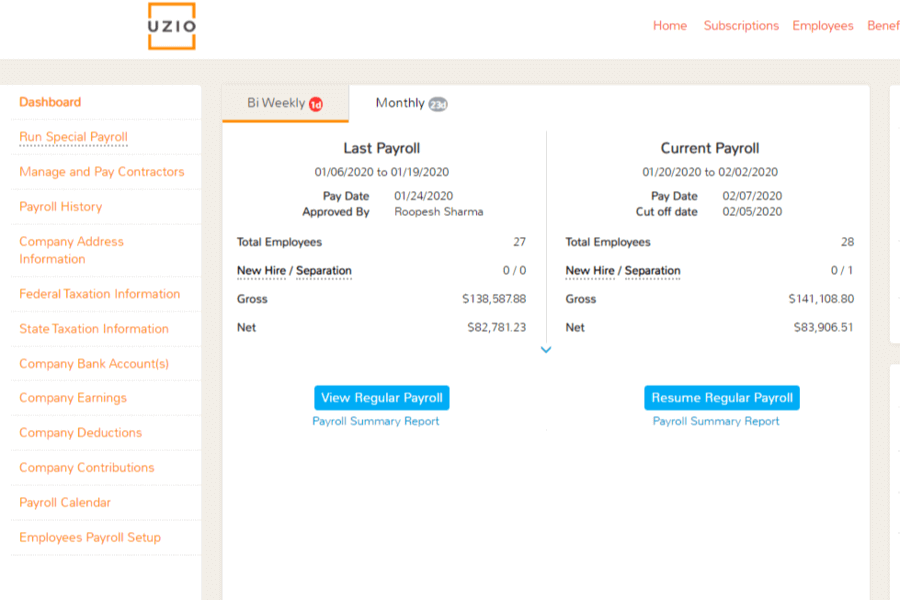Click the gray 23d badge on Monthly tab

click(436, 102)
